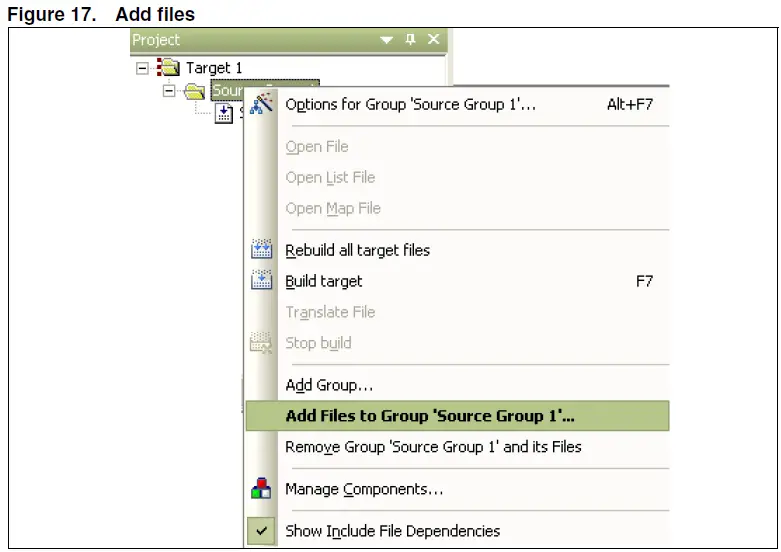Toggle Show Include File Dependencies checkmark
Viewport: 781px width, 552px height.
261,531
